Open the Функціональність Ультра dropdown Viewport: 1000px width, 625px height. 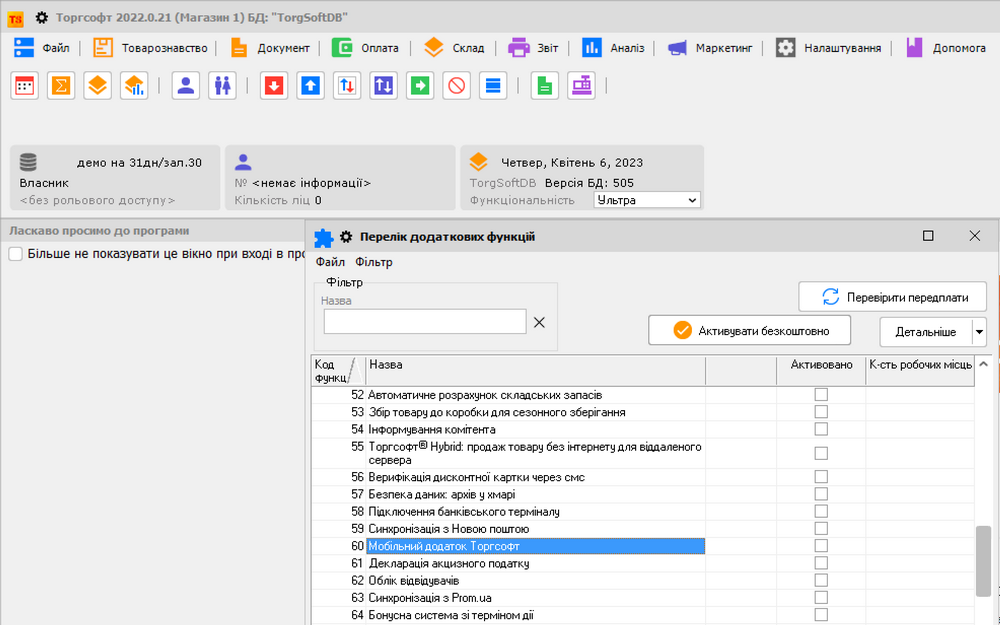647,200
